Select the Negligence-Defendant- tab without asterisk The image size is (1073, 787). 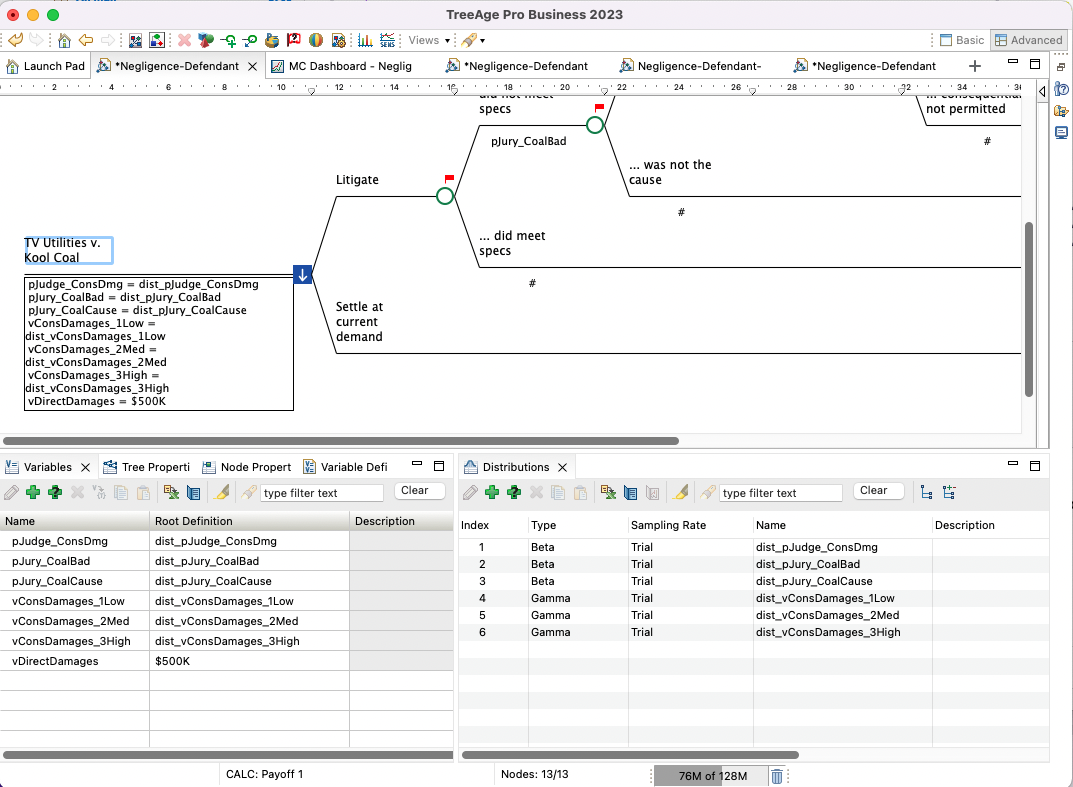coord(690,66)
